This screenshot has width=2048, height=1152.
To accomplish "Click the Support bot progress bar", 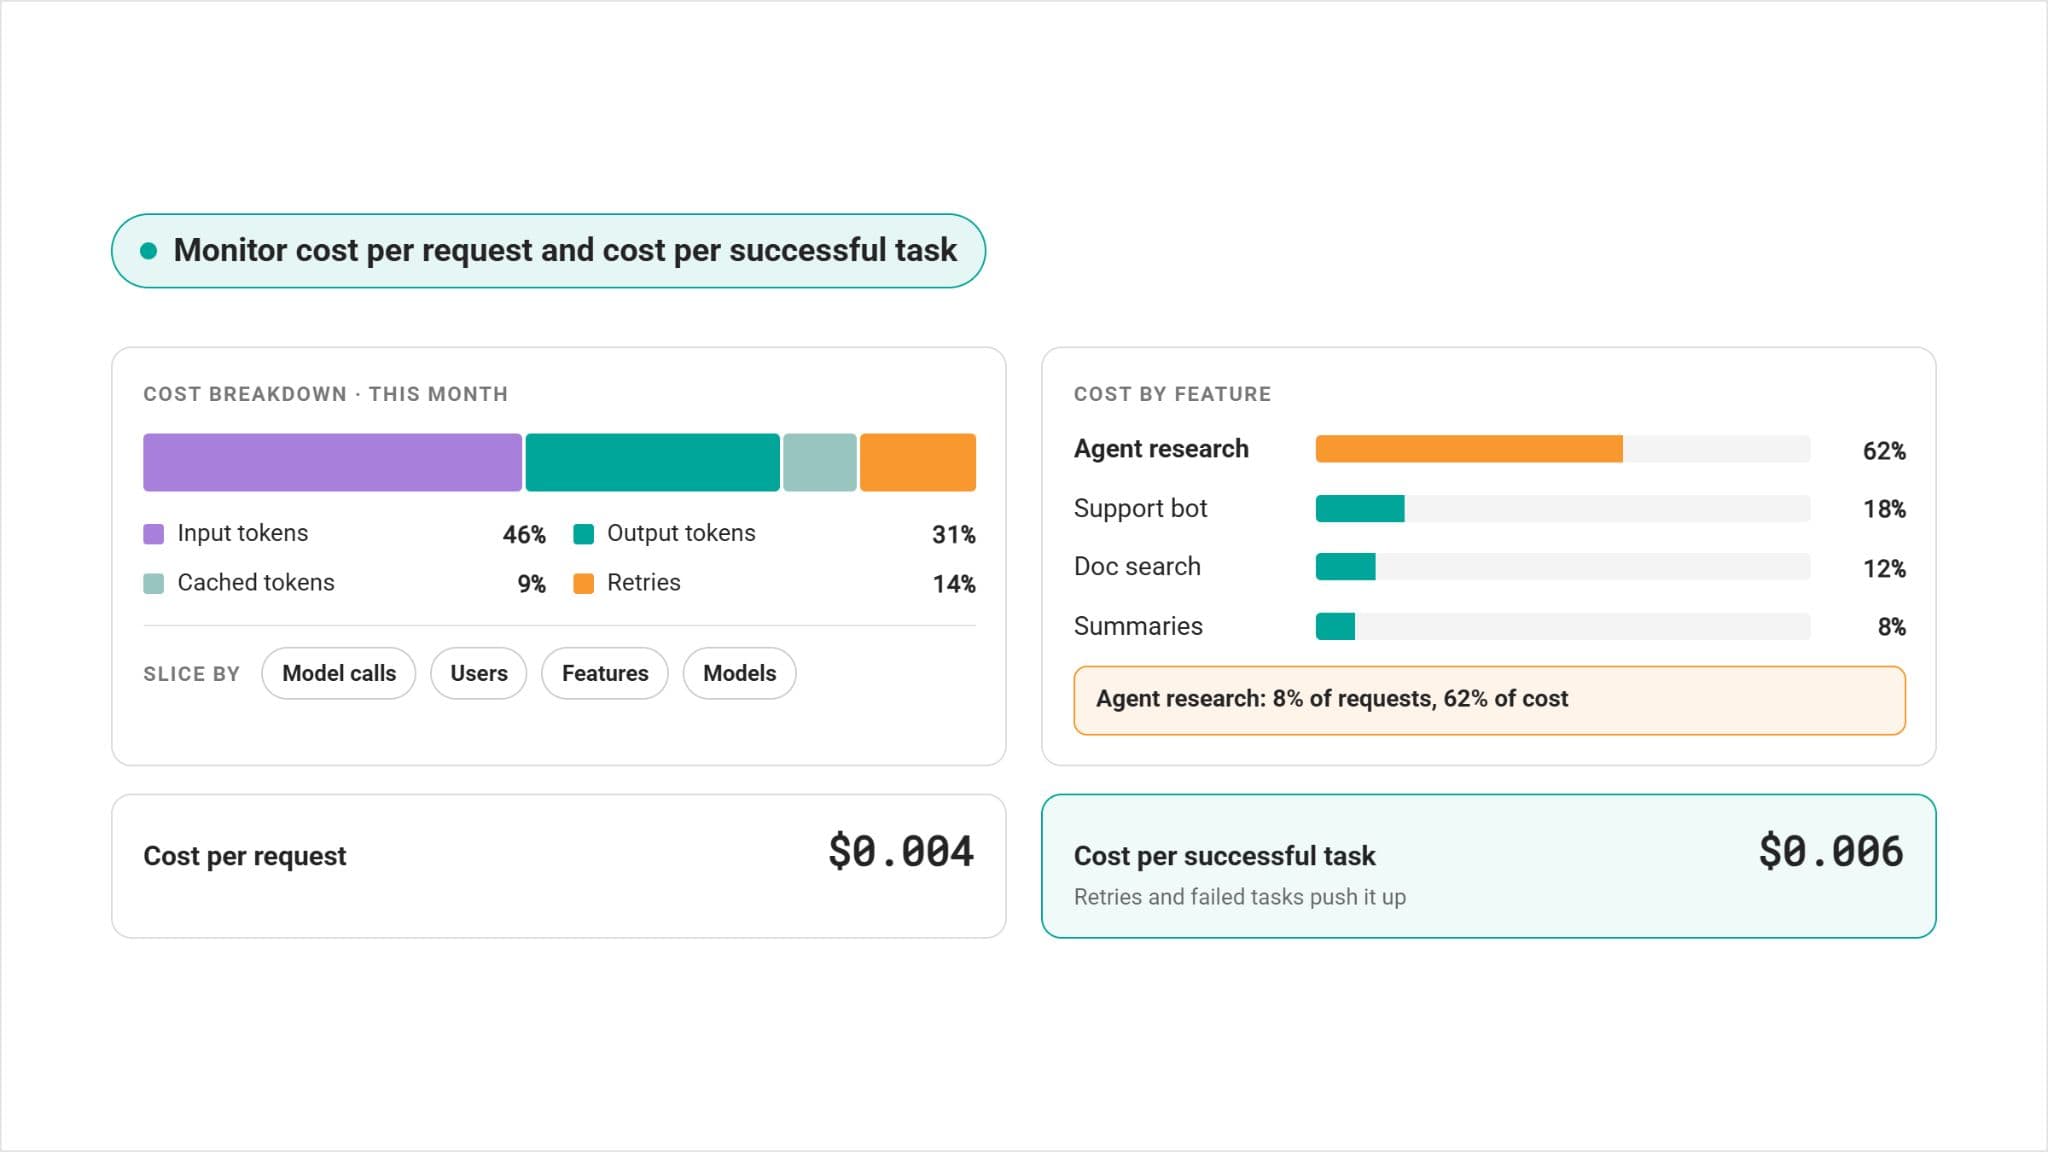I will click(1562, 508).
